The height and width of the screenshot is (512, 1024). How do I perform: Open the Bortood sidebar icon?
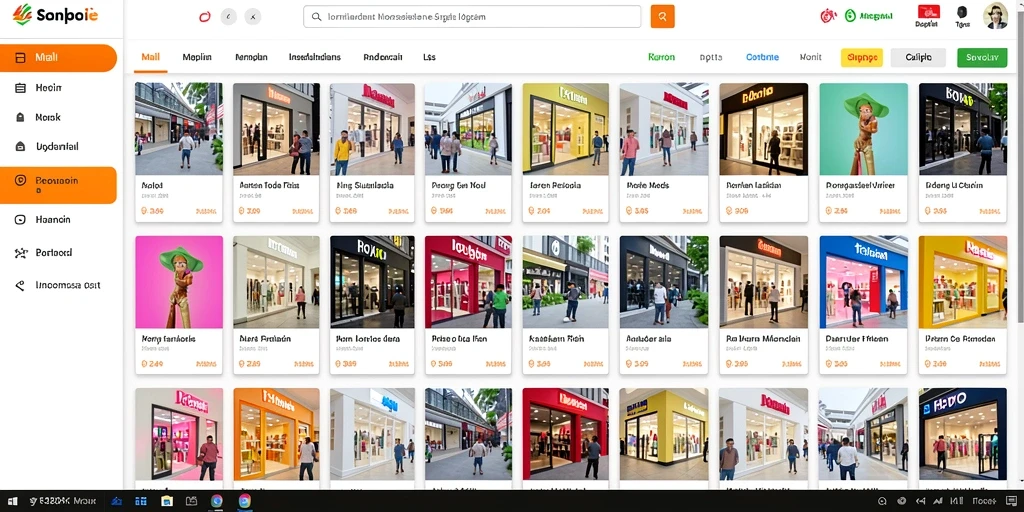click(x=21, y=253)
